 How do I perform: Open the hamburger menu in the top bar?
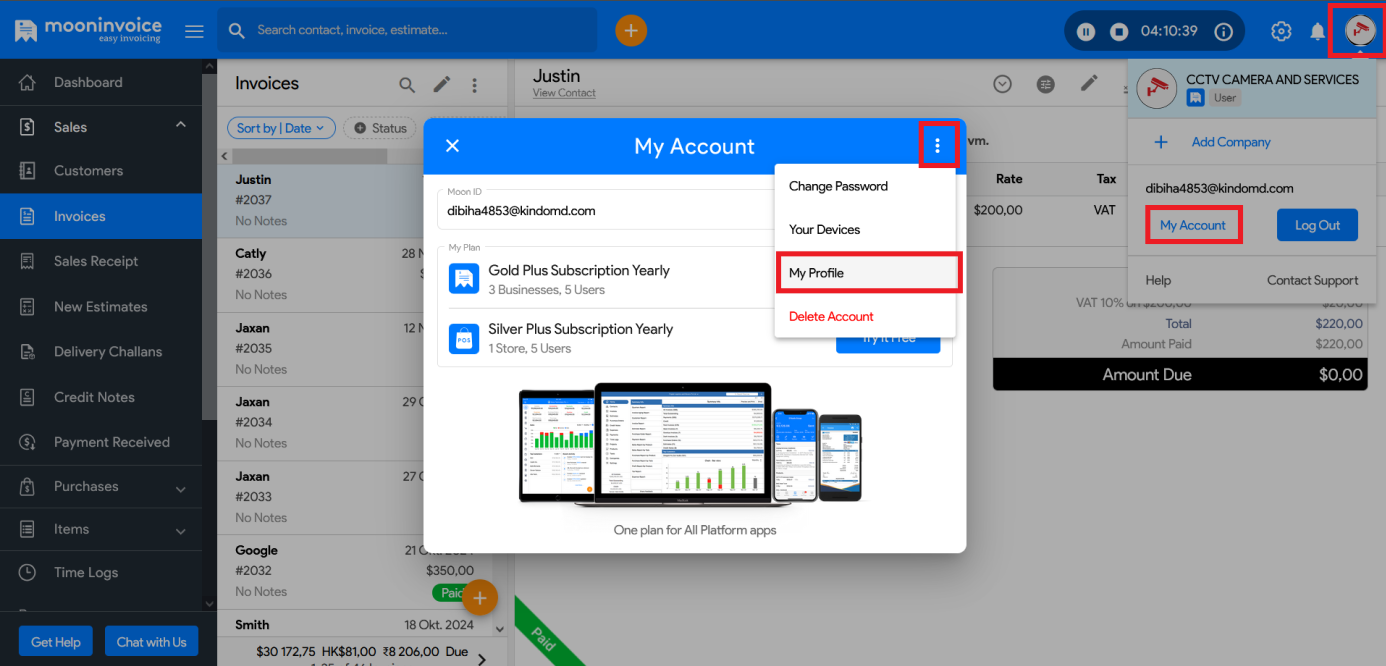pos(194,31)
